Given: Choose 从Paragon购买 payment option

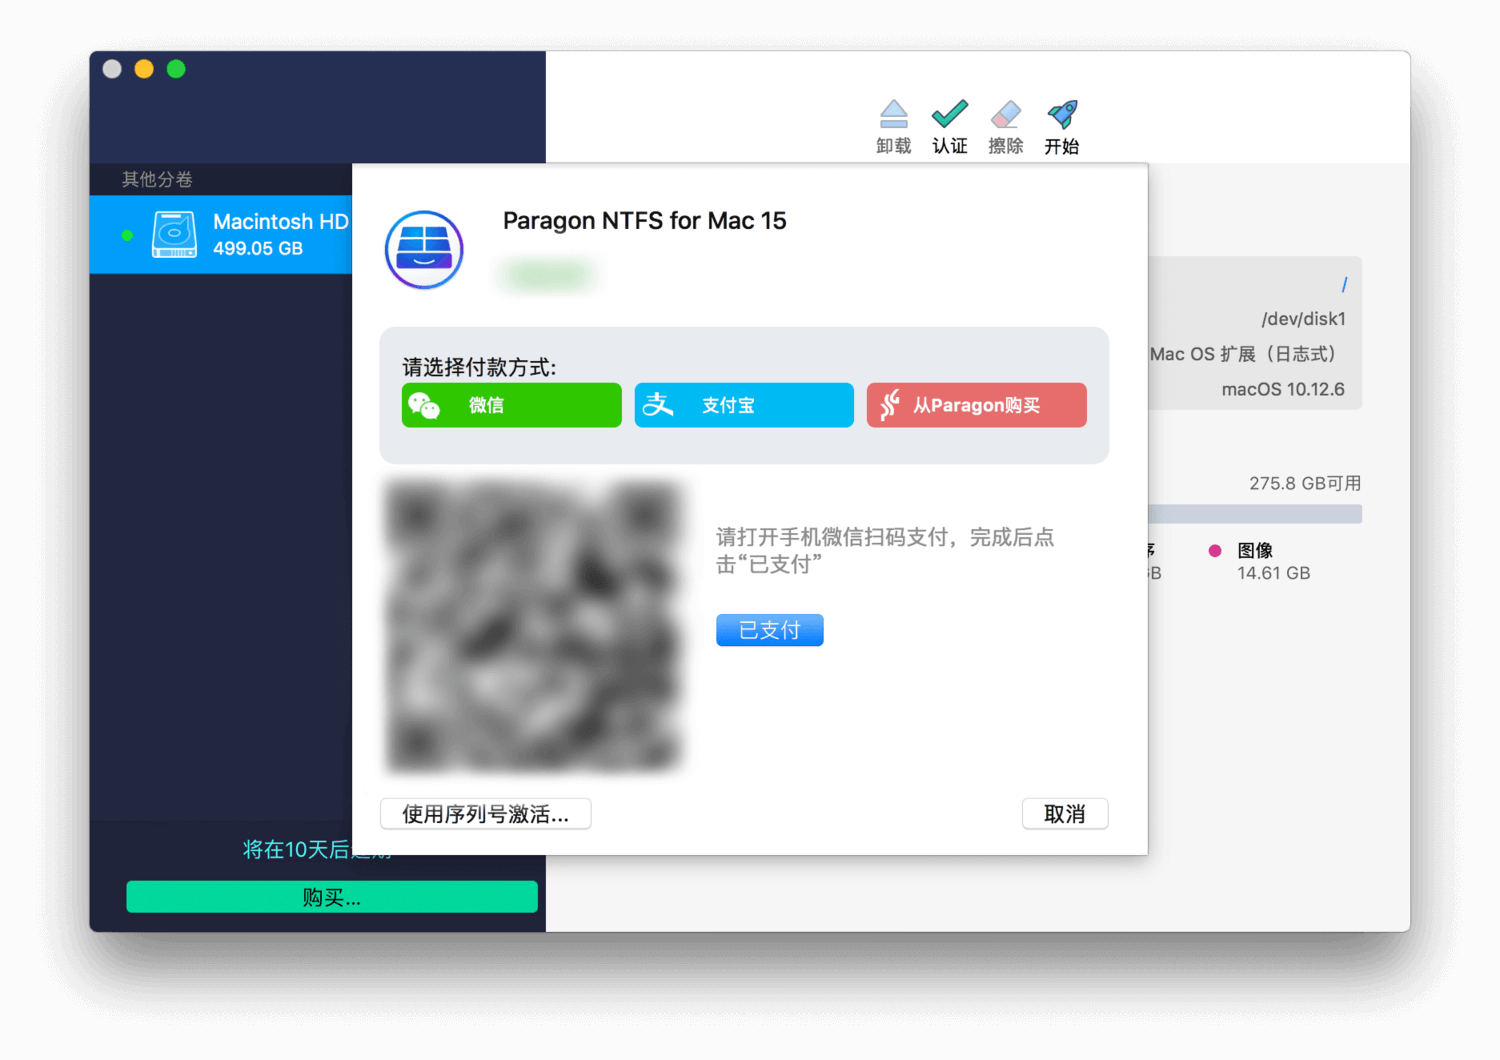Looking at the screenshot, I should 977,405.
